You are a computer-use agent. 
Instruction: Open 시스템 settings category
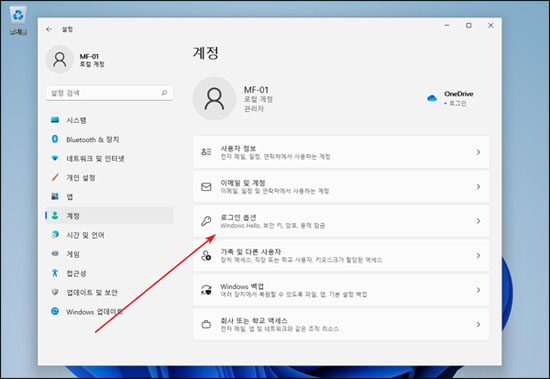109,120
